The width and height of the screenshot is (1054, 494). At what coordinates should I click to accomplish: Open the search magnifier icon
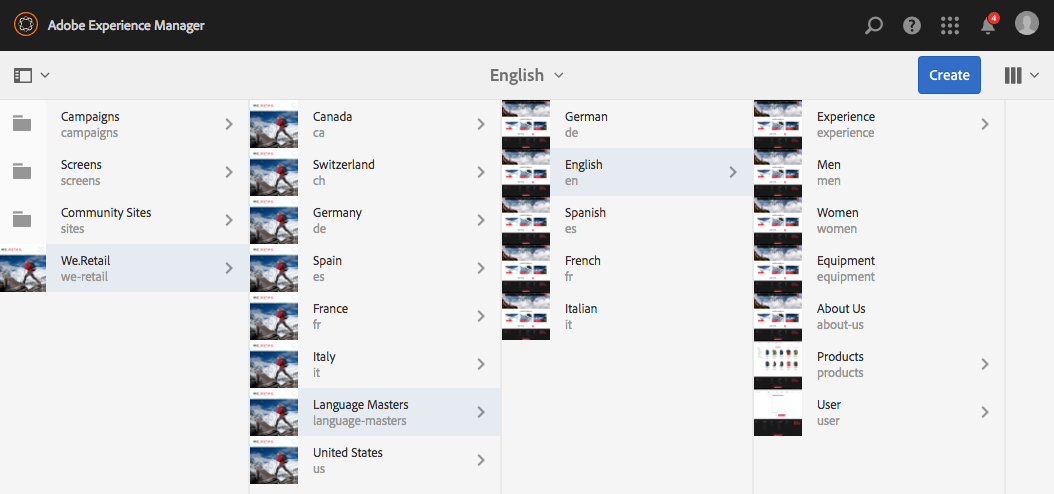[x=873, y=26]
